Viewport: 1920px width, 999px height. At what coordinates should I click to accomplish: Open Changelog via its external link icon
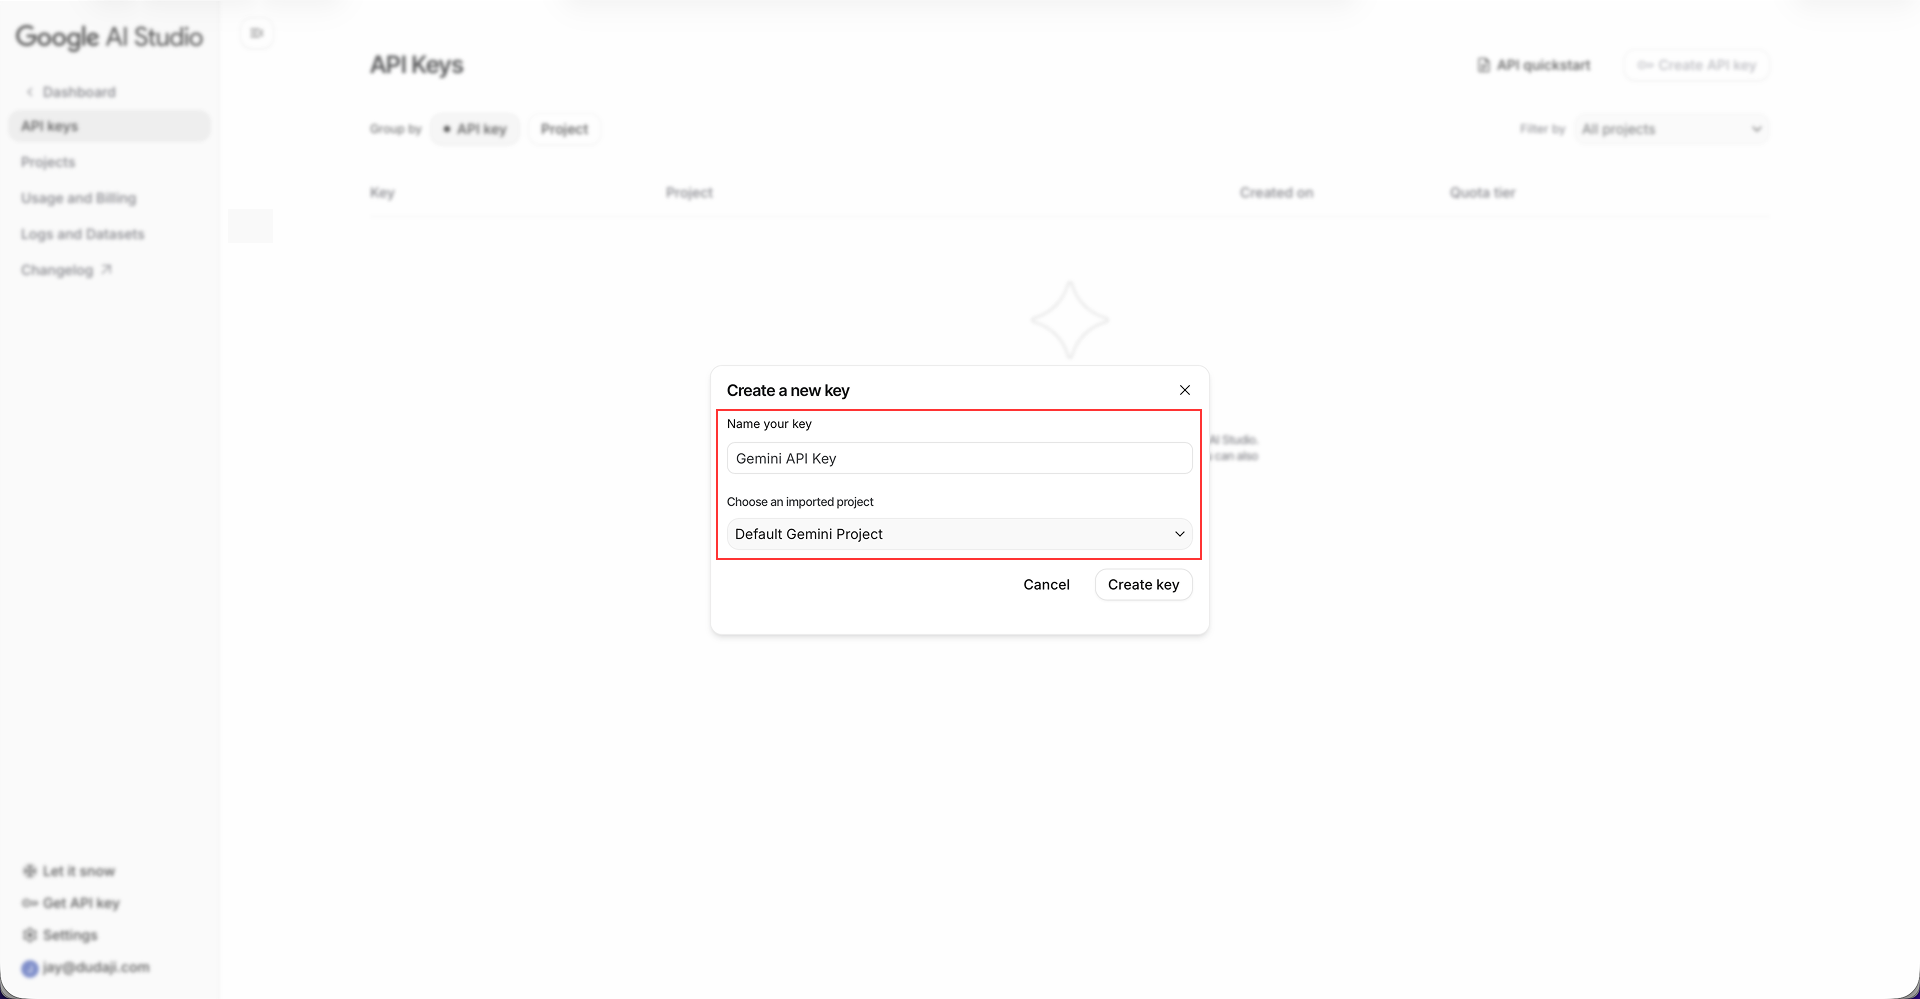(x=107, y=268)
